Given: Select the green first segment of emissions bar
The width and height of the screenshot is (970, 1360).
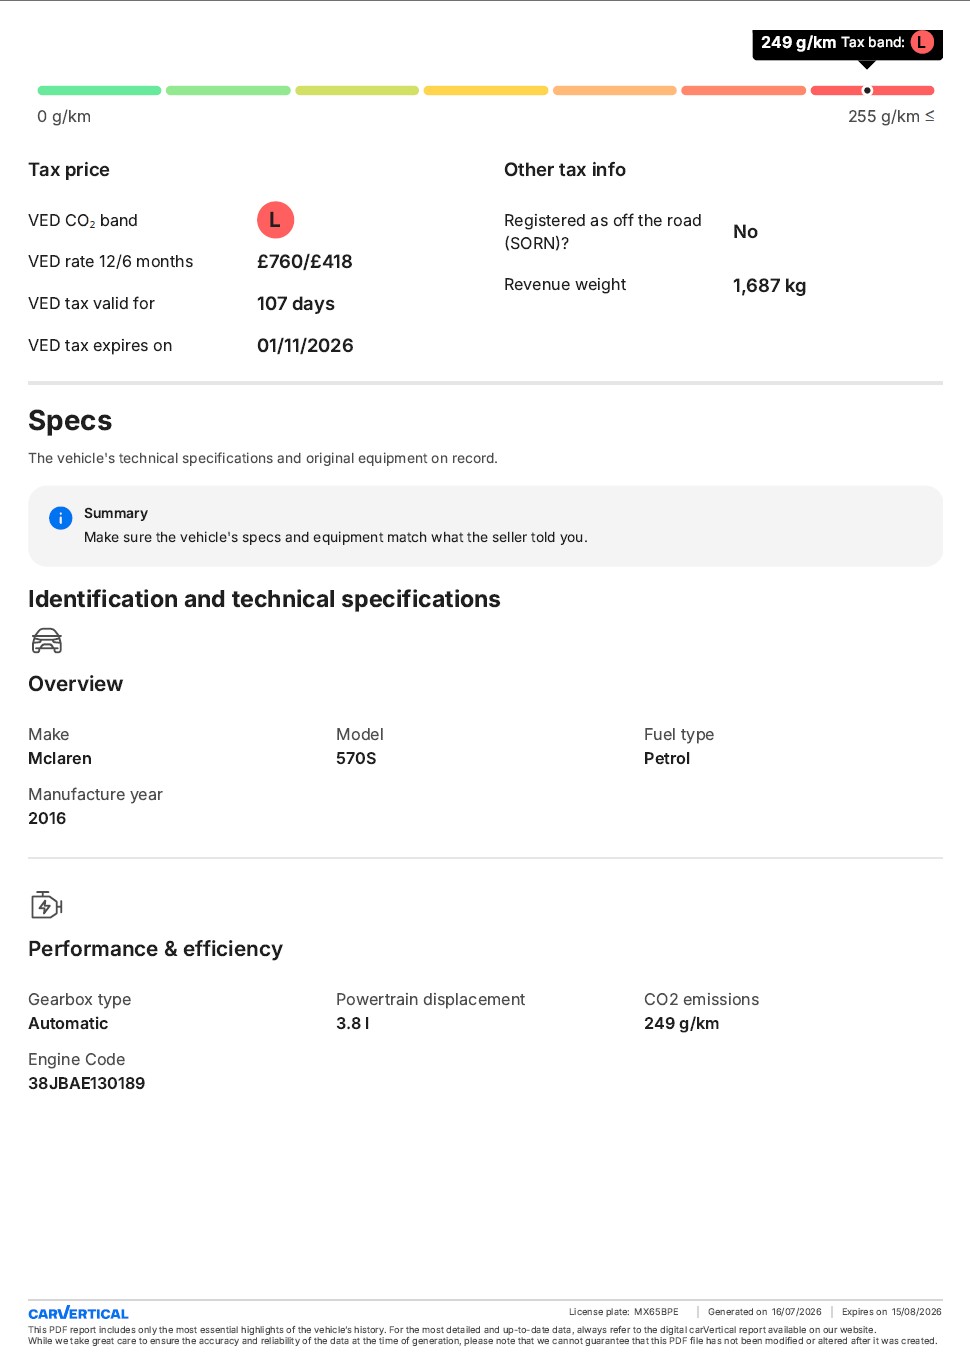Looking at the screenshot, I should [99, 91].
